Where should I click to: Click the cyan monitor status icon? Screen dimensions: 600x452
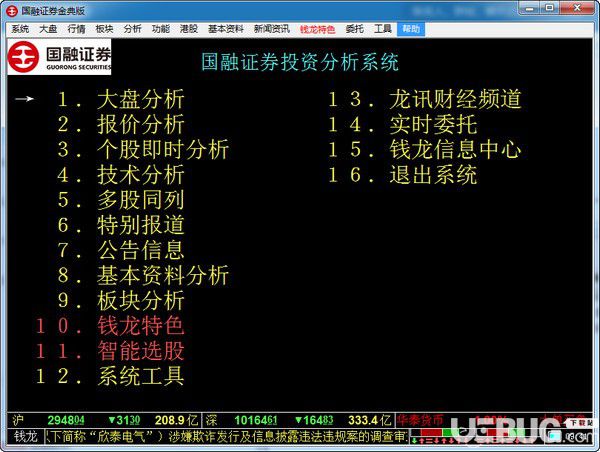tap(553, 436)
